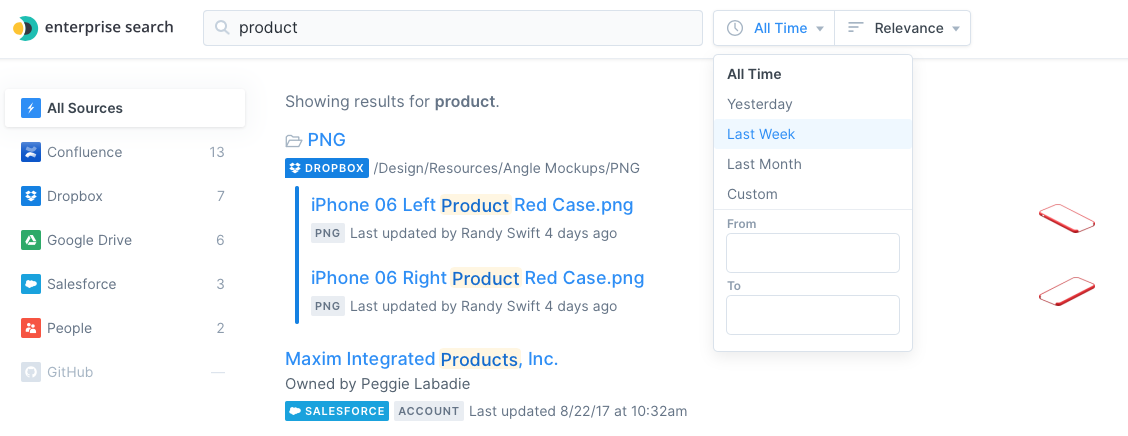Select Last Week from the time menu
The height and width of the screenshot is (436, 1128).
(761, 134)
